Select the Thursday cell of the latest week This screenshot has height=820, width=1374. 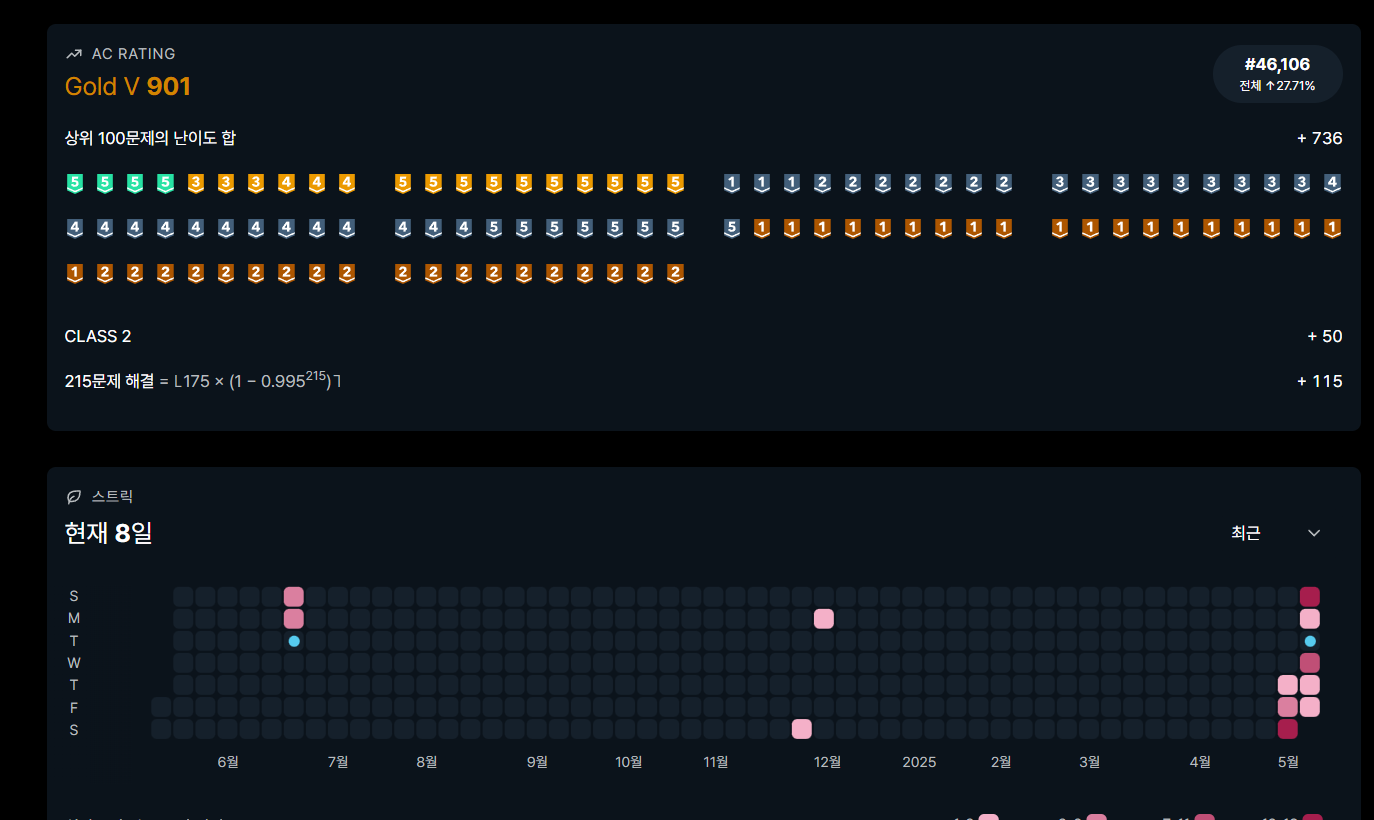1310,685
